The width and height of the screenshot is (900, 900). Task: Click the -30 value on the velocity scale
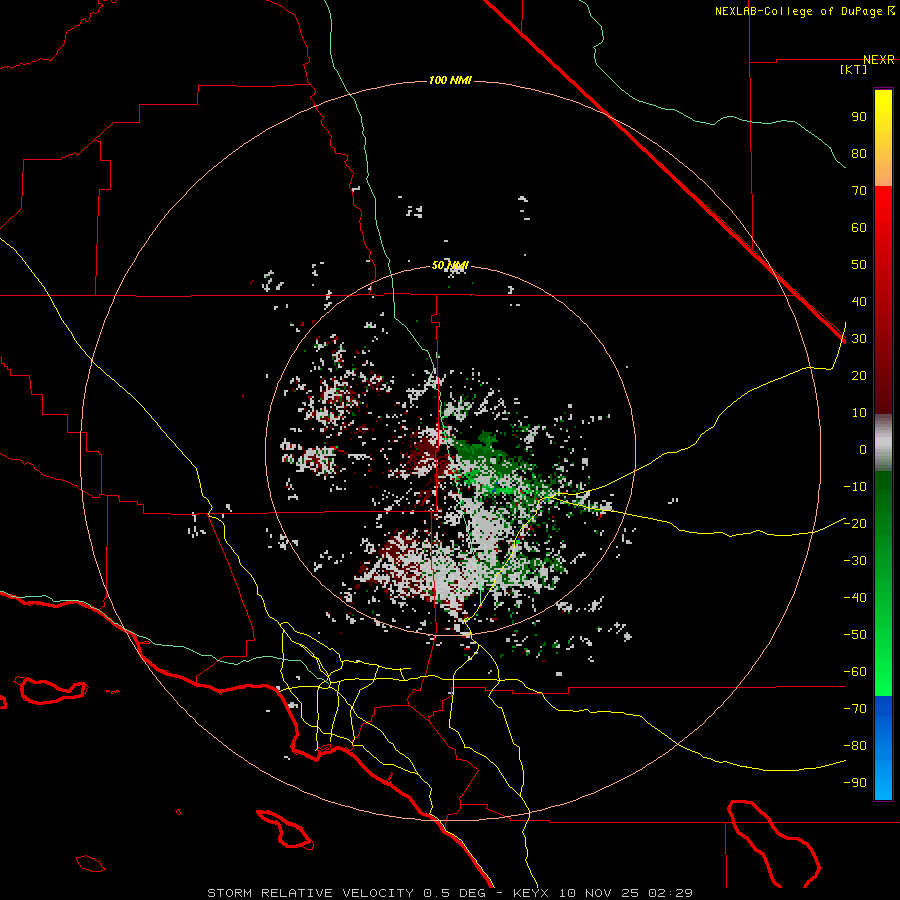click(855, 561)
